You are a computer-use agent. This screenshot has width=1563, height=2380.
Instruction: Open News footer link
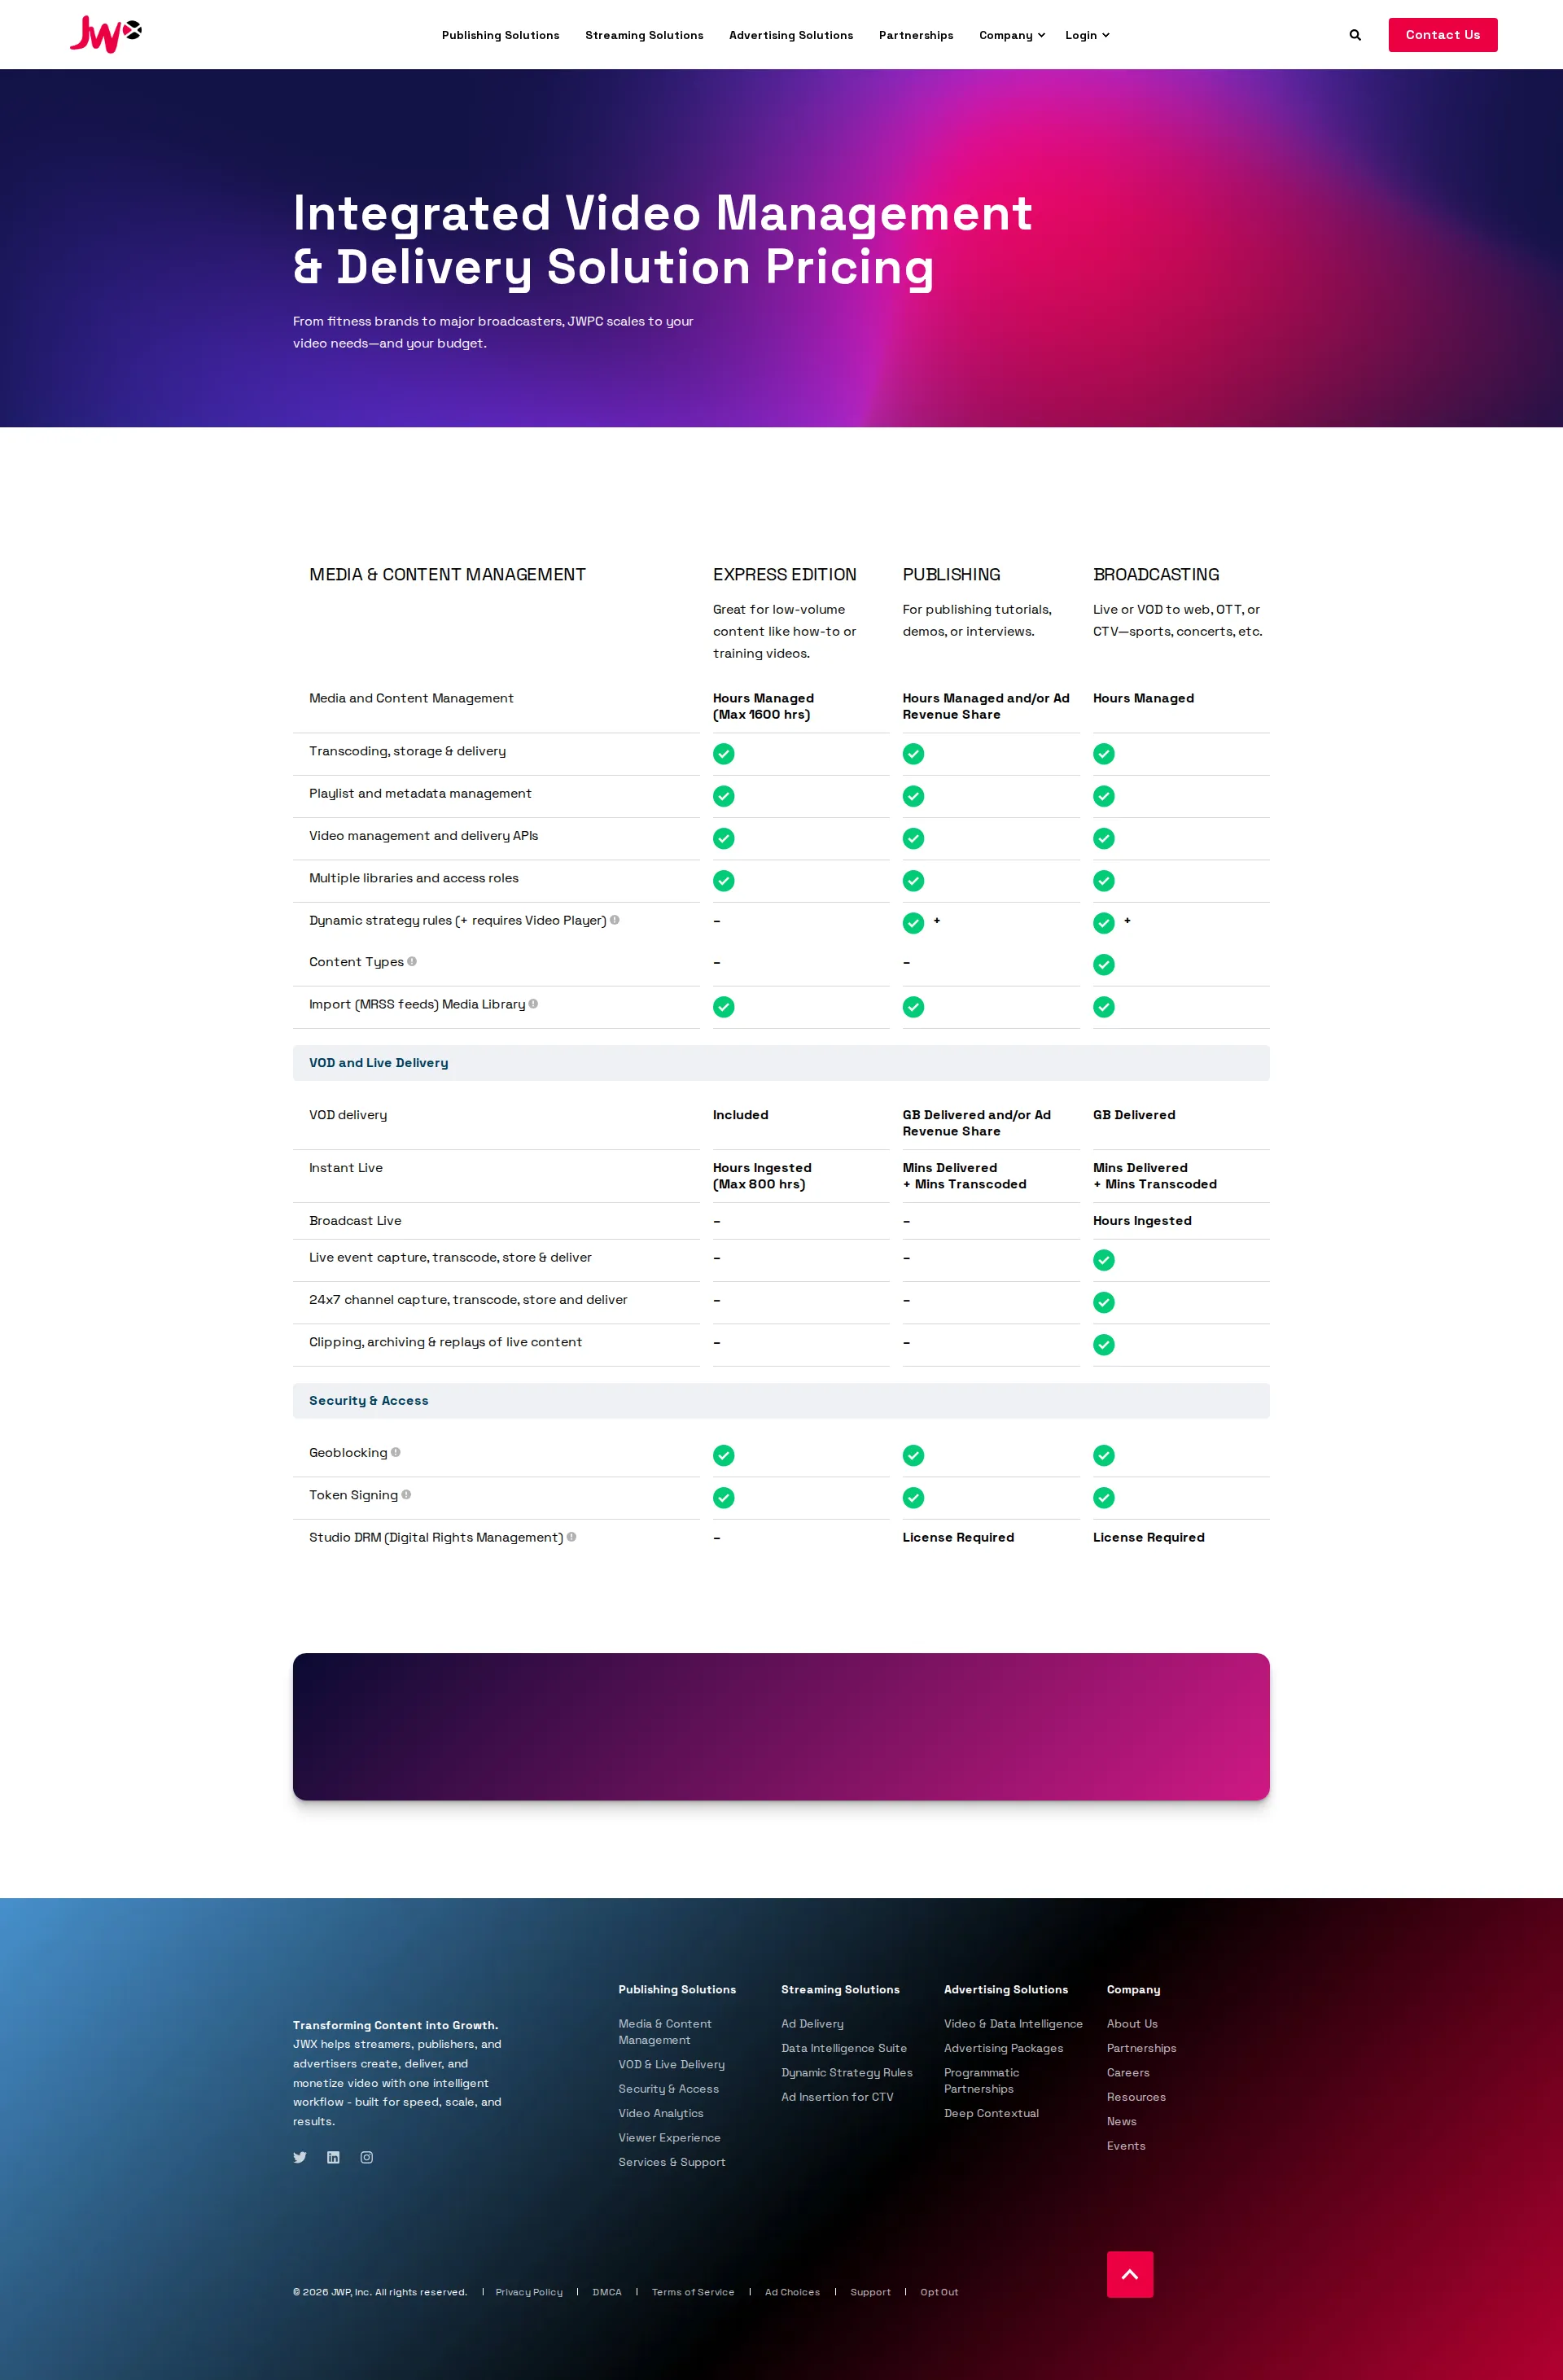[1121, 2121]
